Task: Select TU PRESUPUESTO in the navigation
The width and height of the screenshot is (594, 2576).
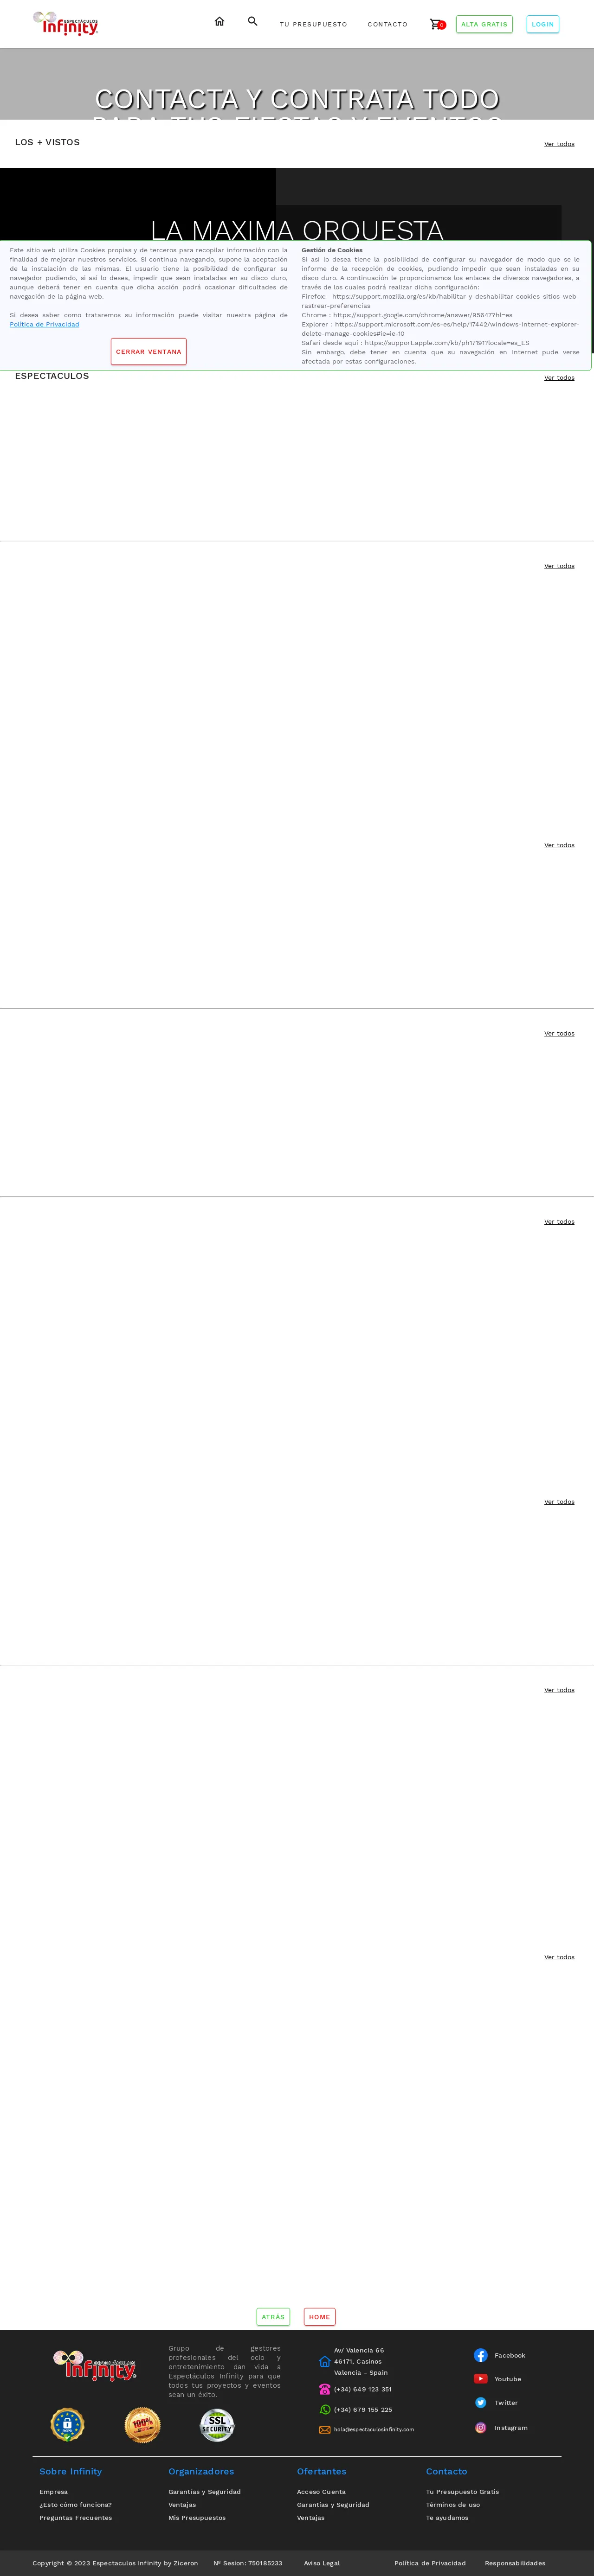Action: tap(313, 24)
